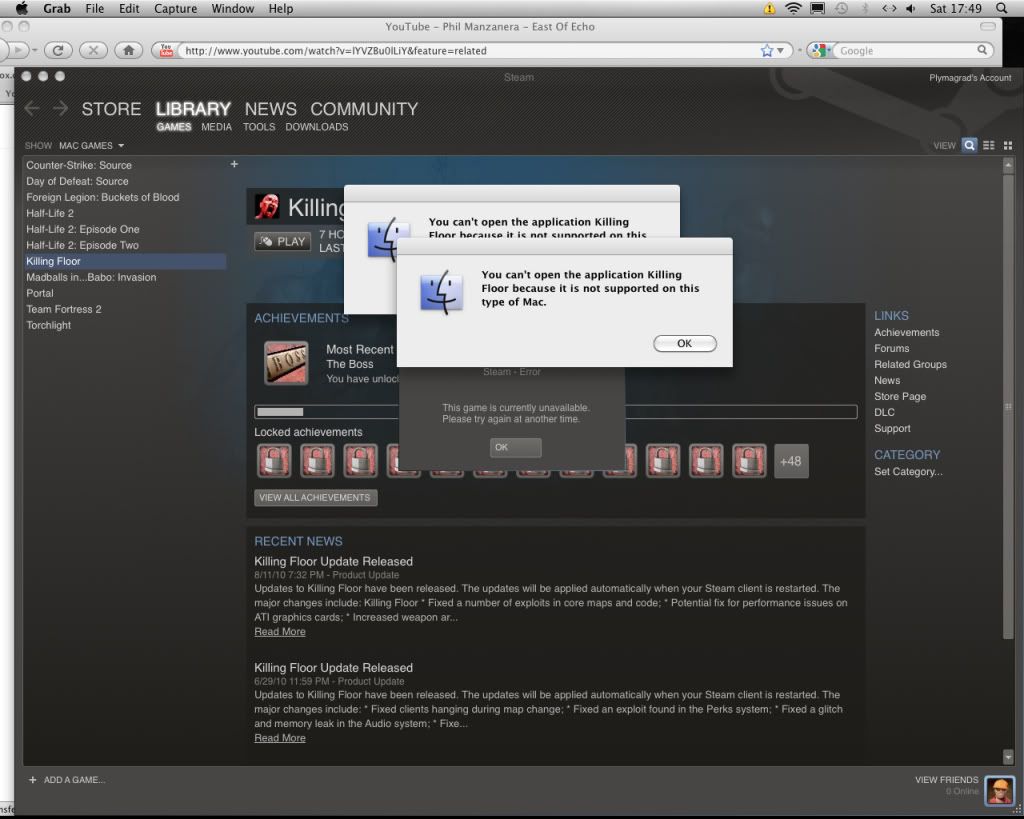Select Team Fortress 2 in games list
The height and width of the screenshot is (819, 1024).
pyautogui.click(x=64, y=309)
